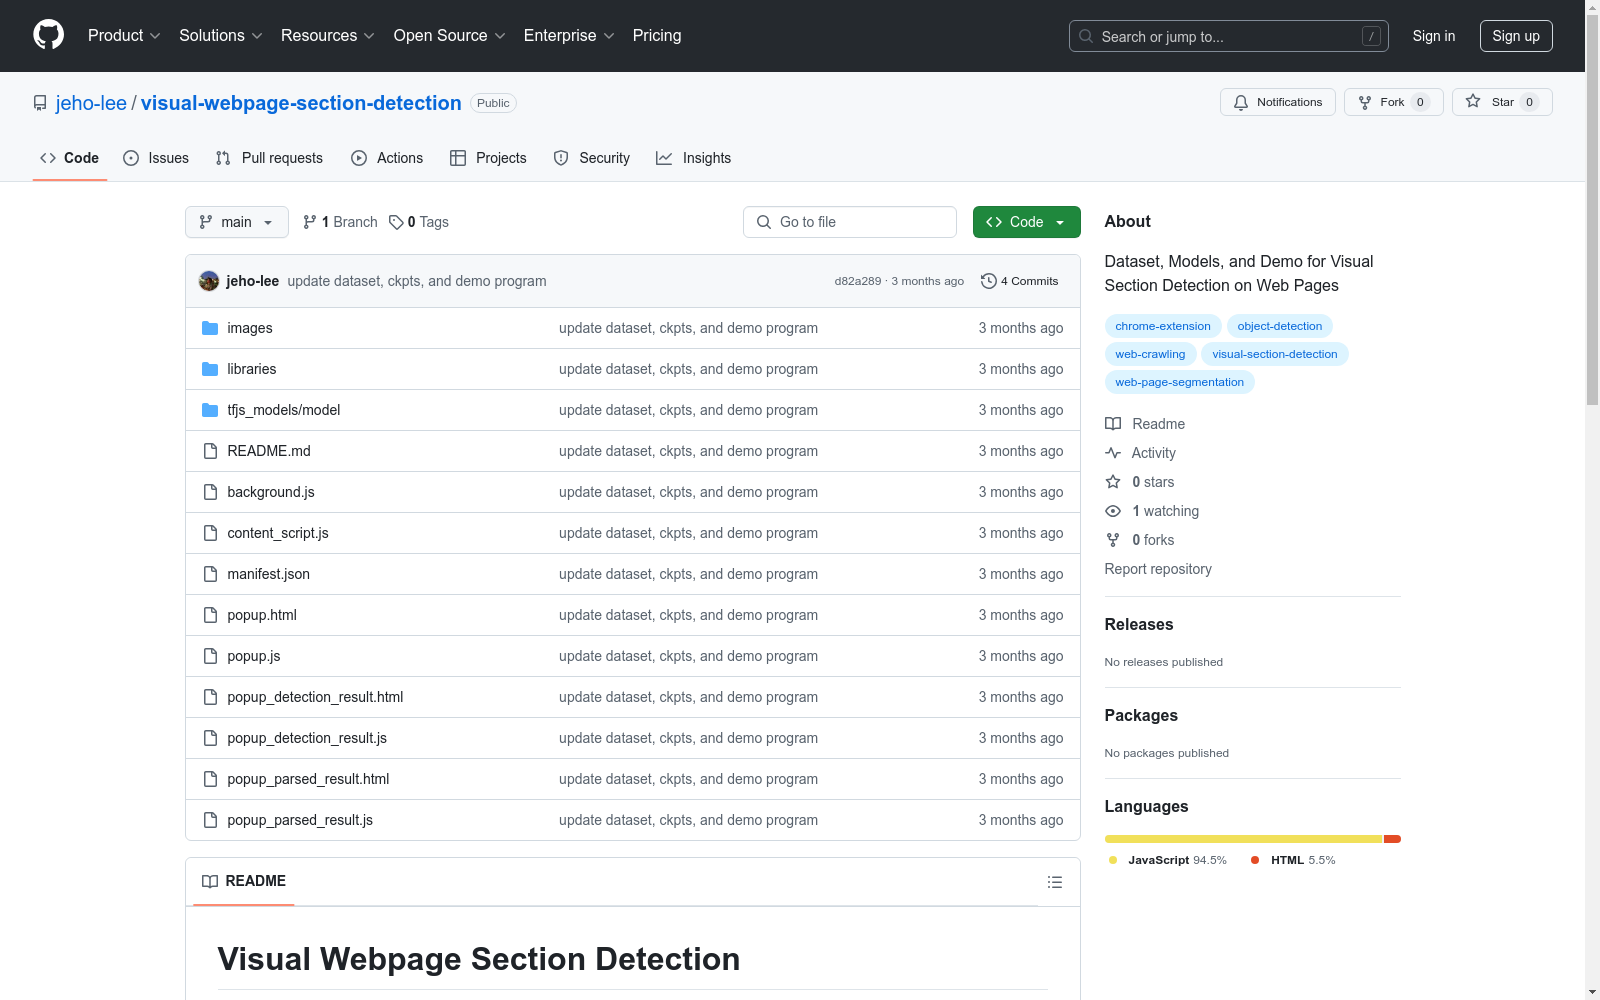Switch to the Pull requests tab
Screen dimensions: 1600x1000
tap(269, 158)
